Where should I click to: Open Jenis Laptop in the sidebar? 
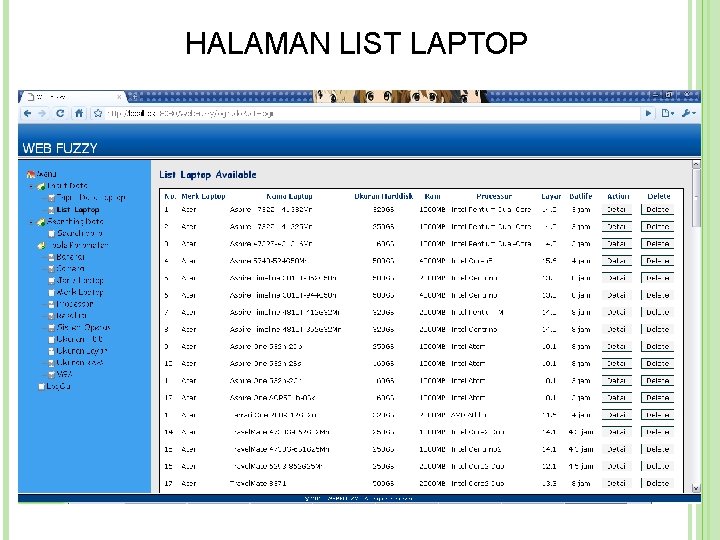[80, 280]
